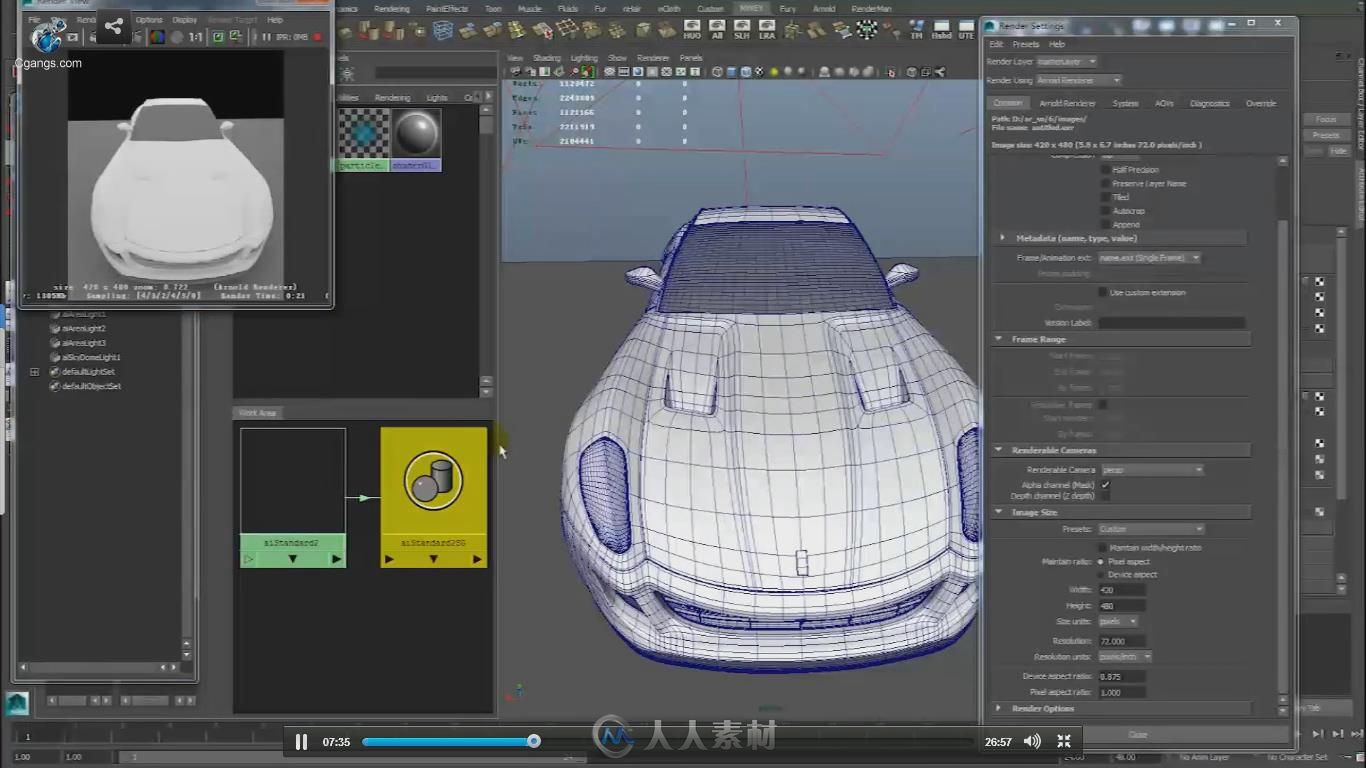Enable the Append checkbox

pyautogui.click(x=1105, y=225)
